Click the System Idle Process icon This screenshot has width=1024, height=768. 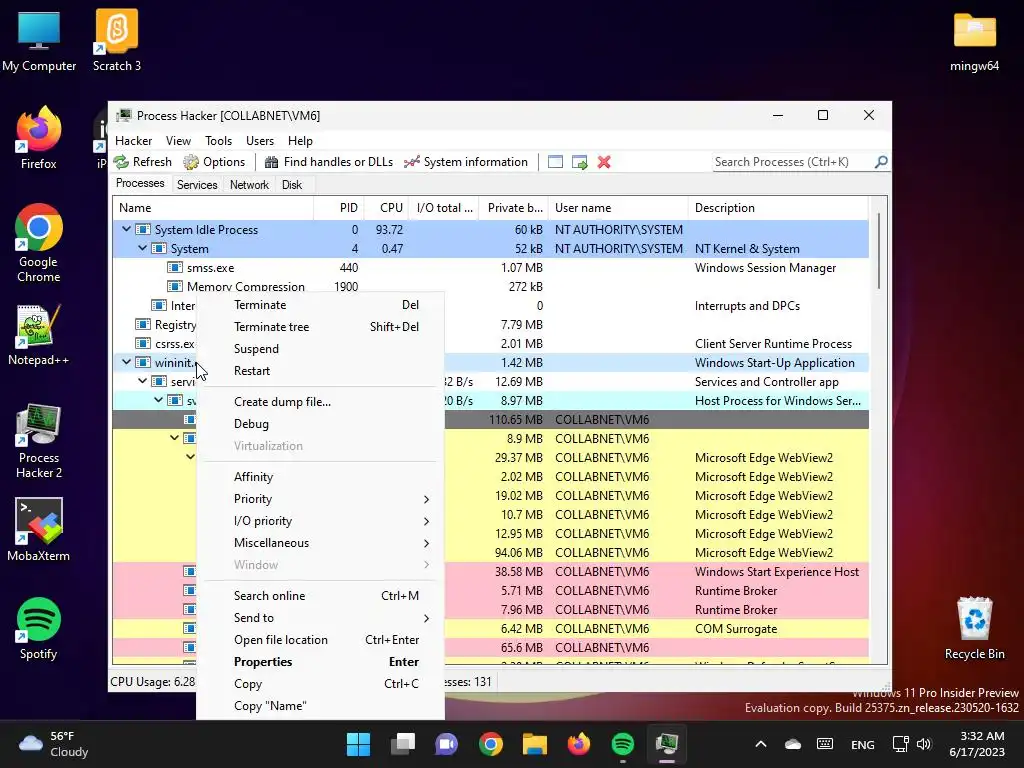tap(142, 230)
